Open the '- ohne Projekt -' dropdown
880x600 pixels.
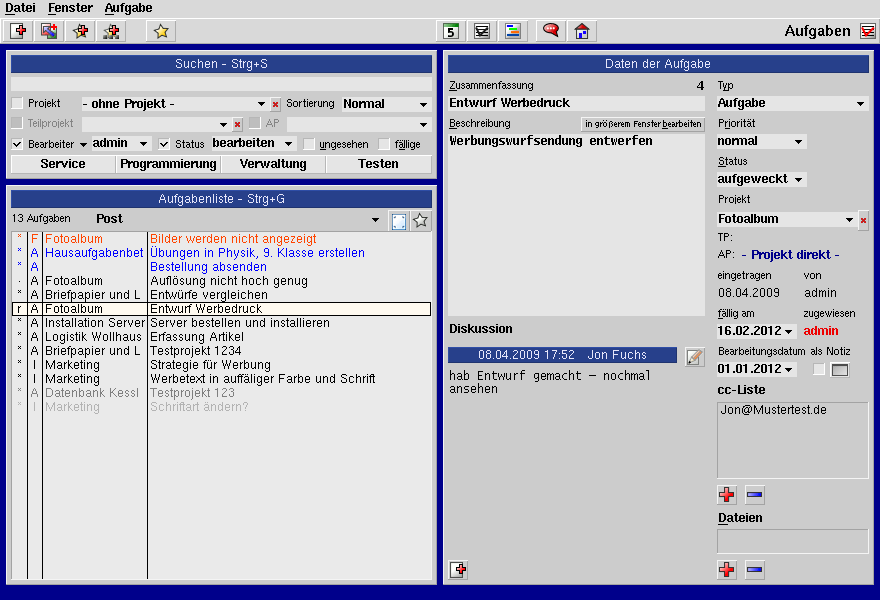(x=174, y=104)
